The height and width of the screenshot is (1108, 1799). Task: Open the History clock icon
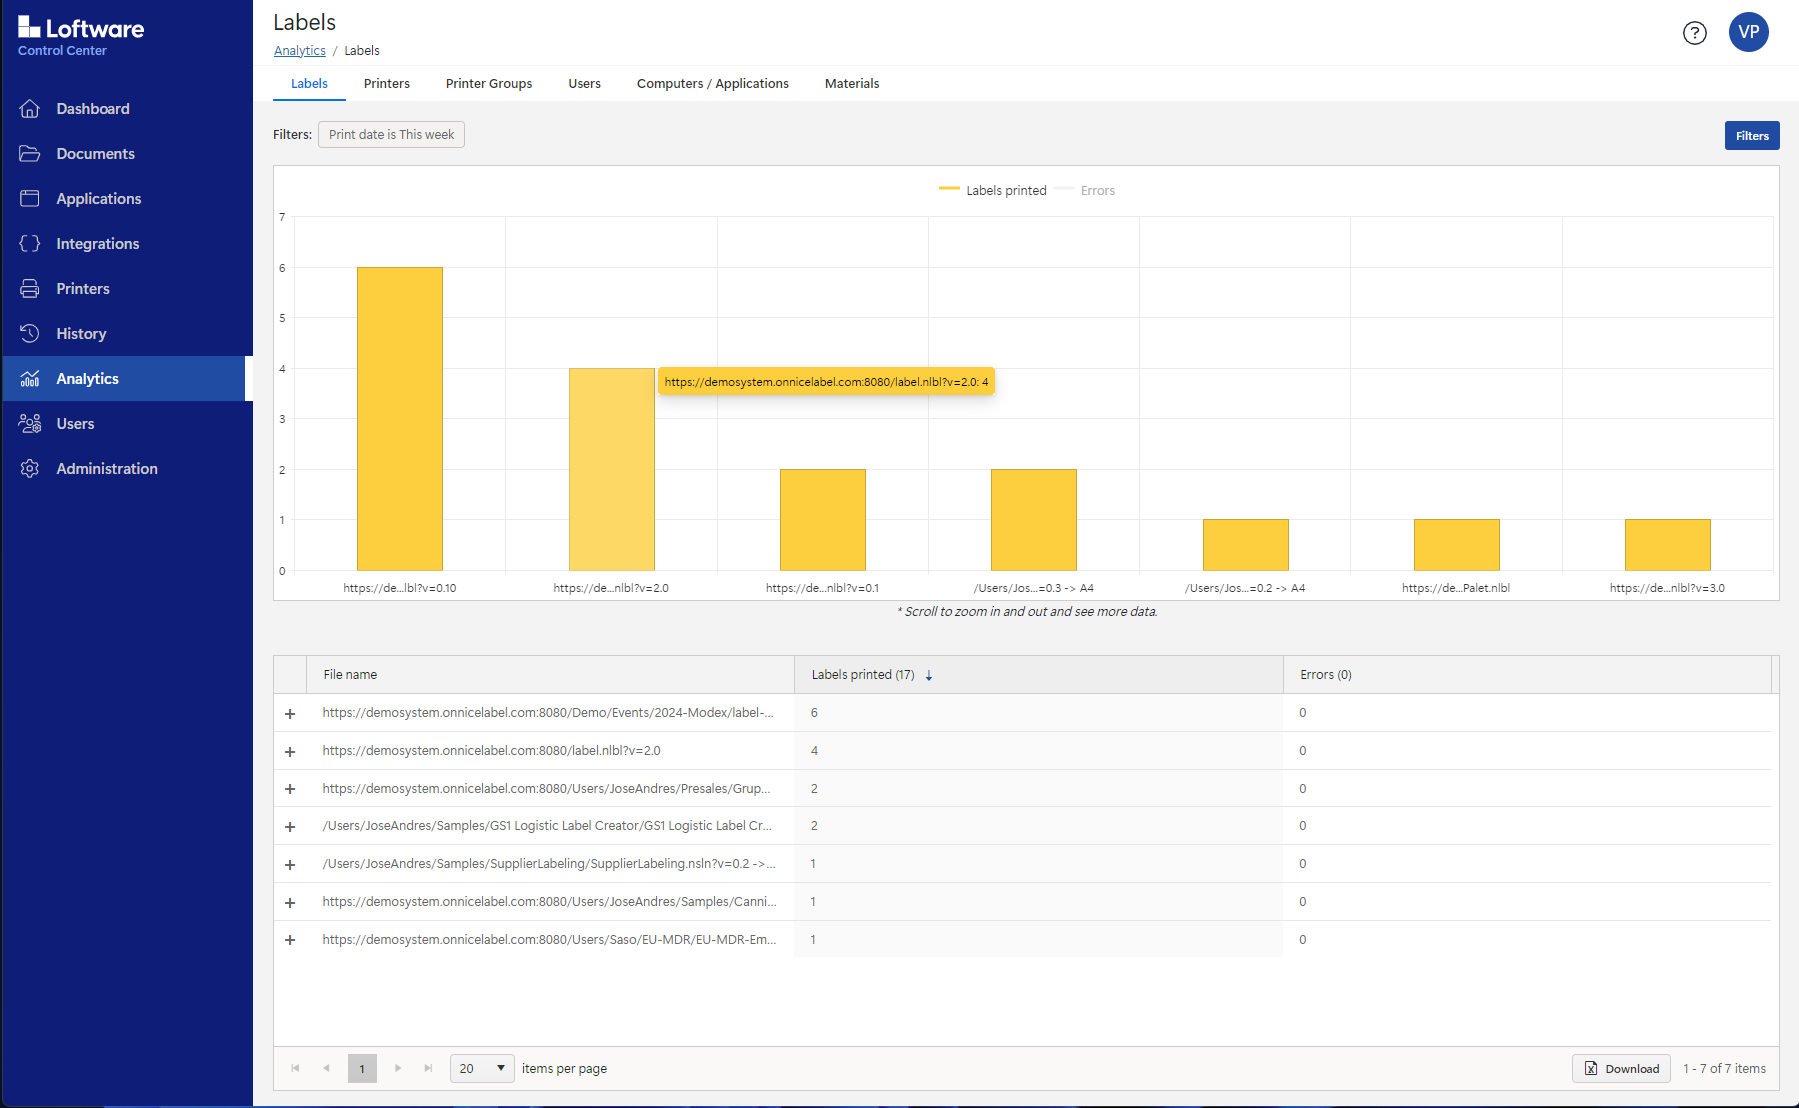30,334
